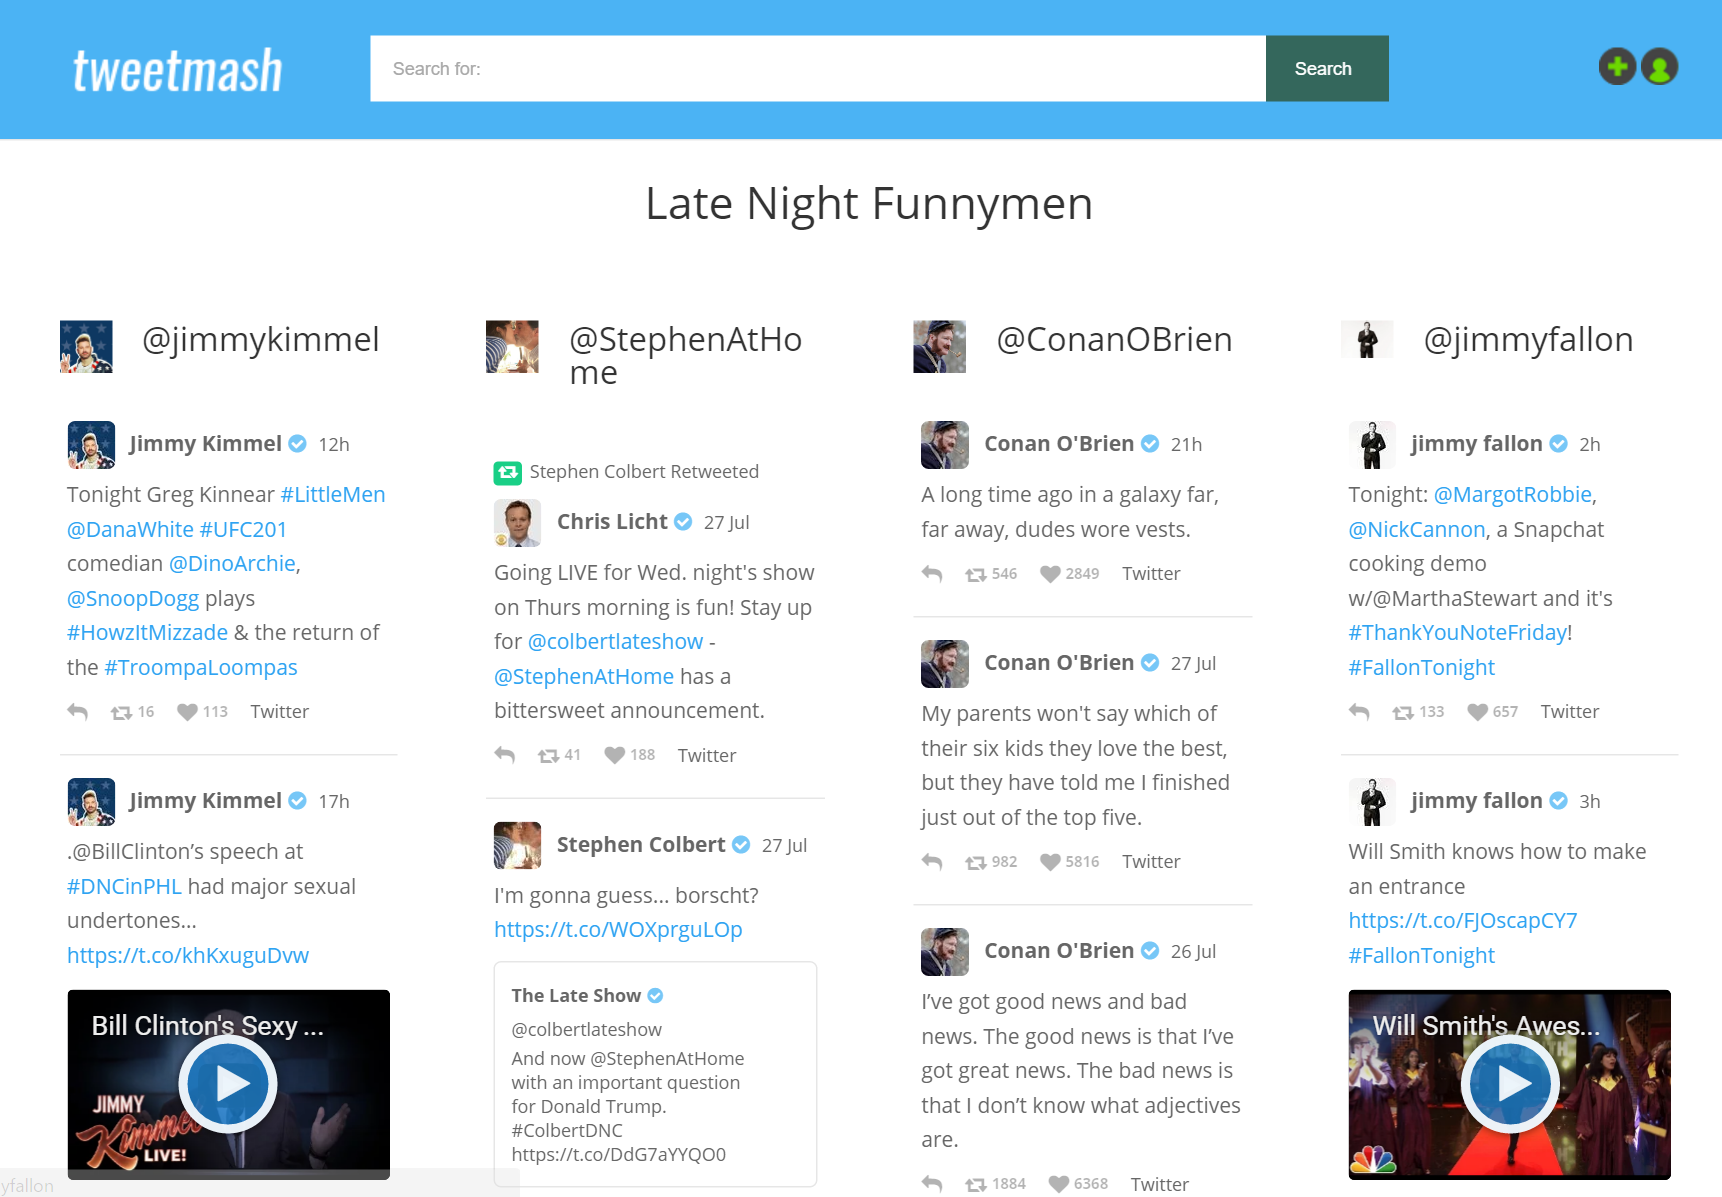Click inside the Search for input field
Screen dimensions: 1722x1197
[817, 68]
